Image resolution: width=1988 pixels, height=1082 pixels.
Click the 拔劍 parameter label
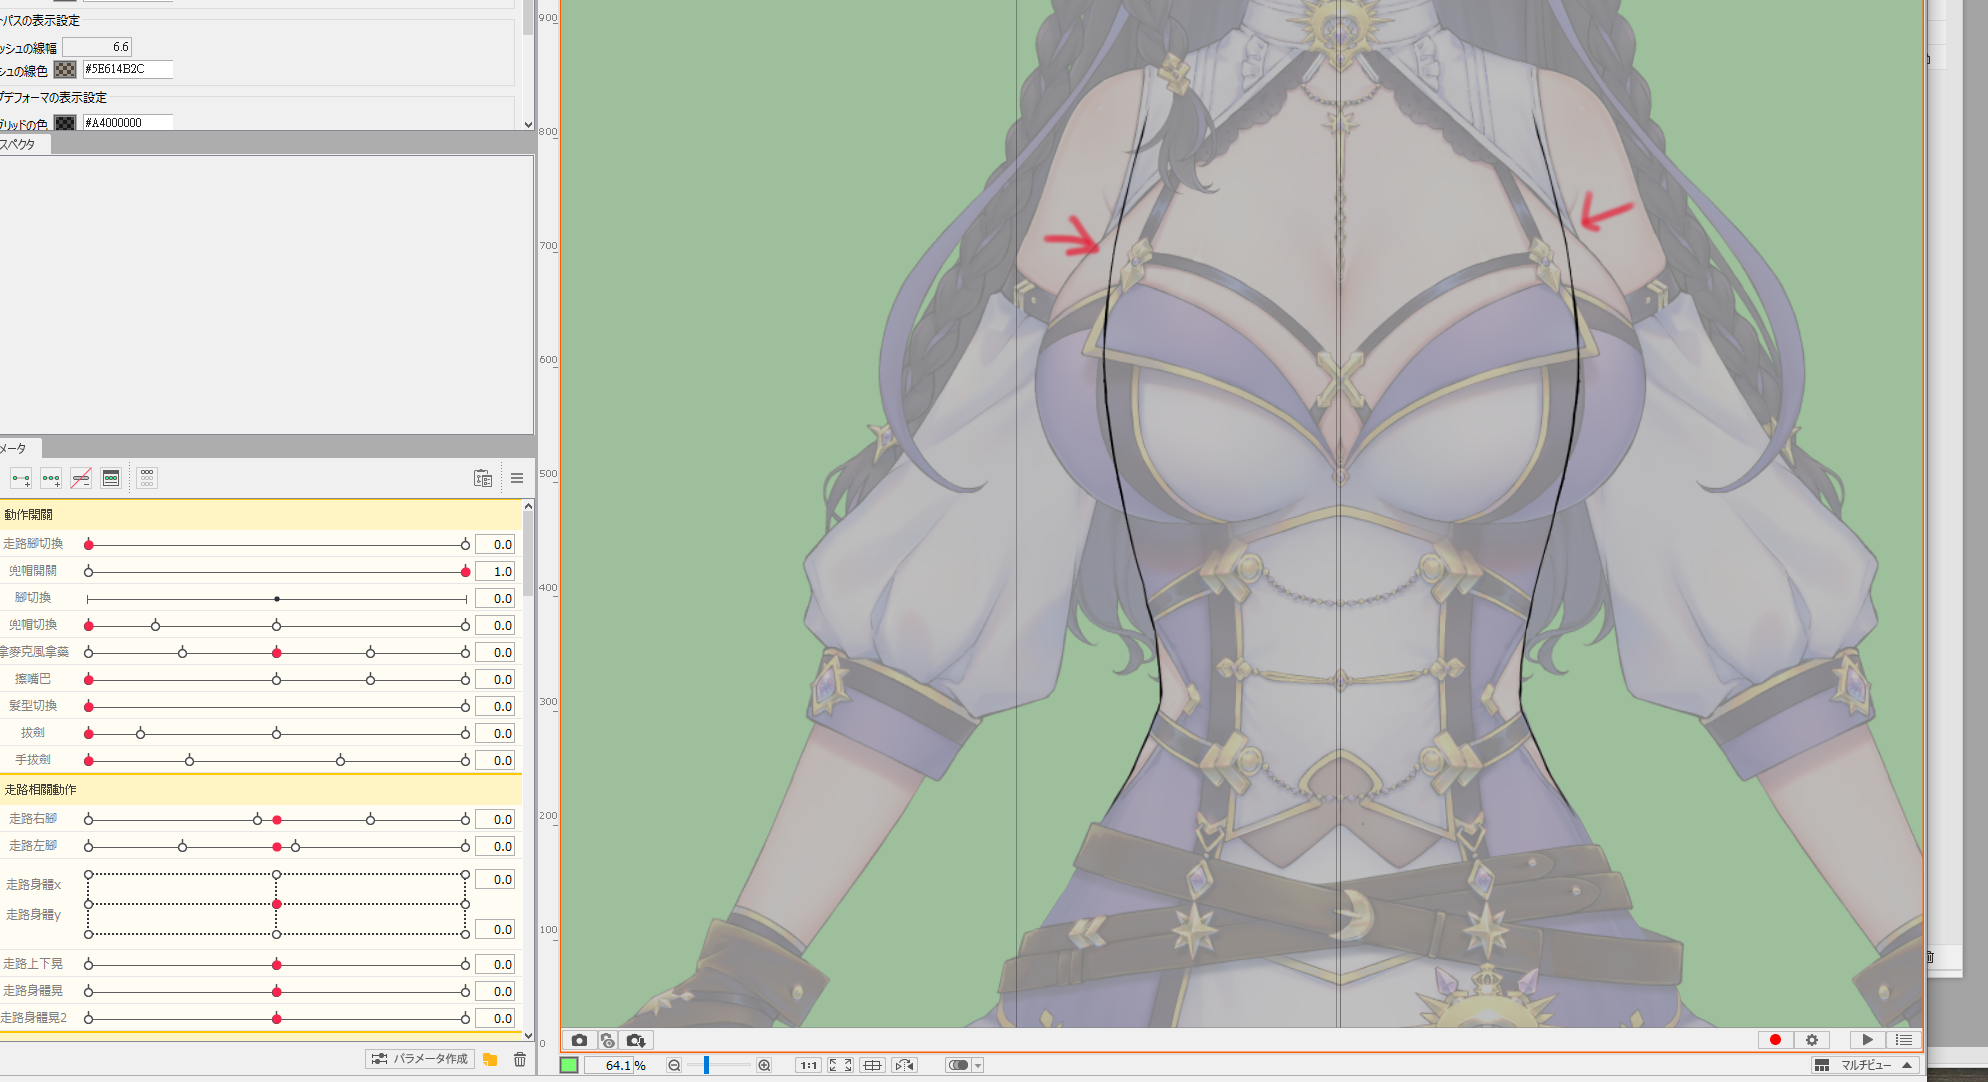click(x=33, y=733)
